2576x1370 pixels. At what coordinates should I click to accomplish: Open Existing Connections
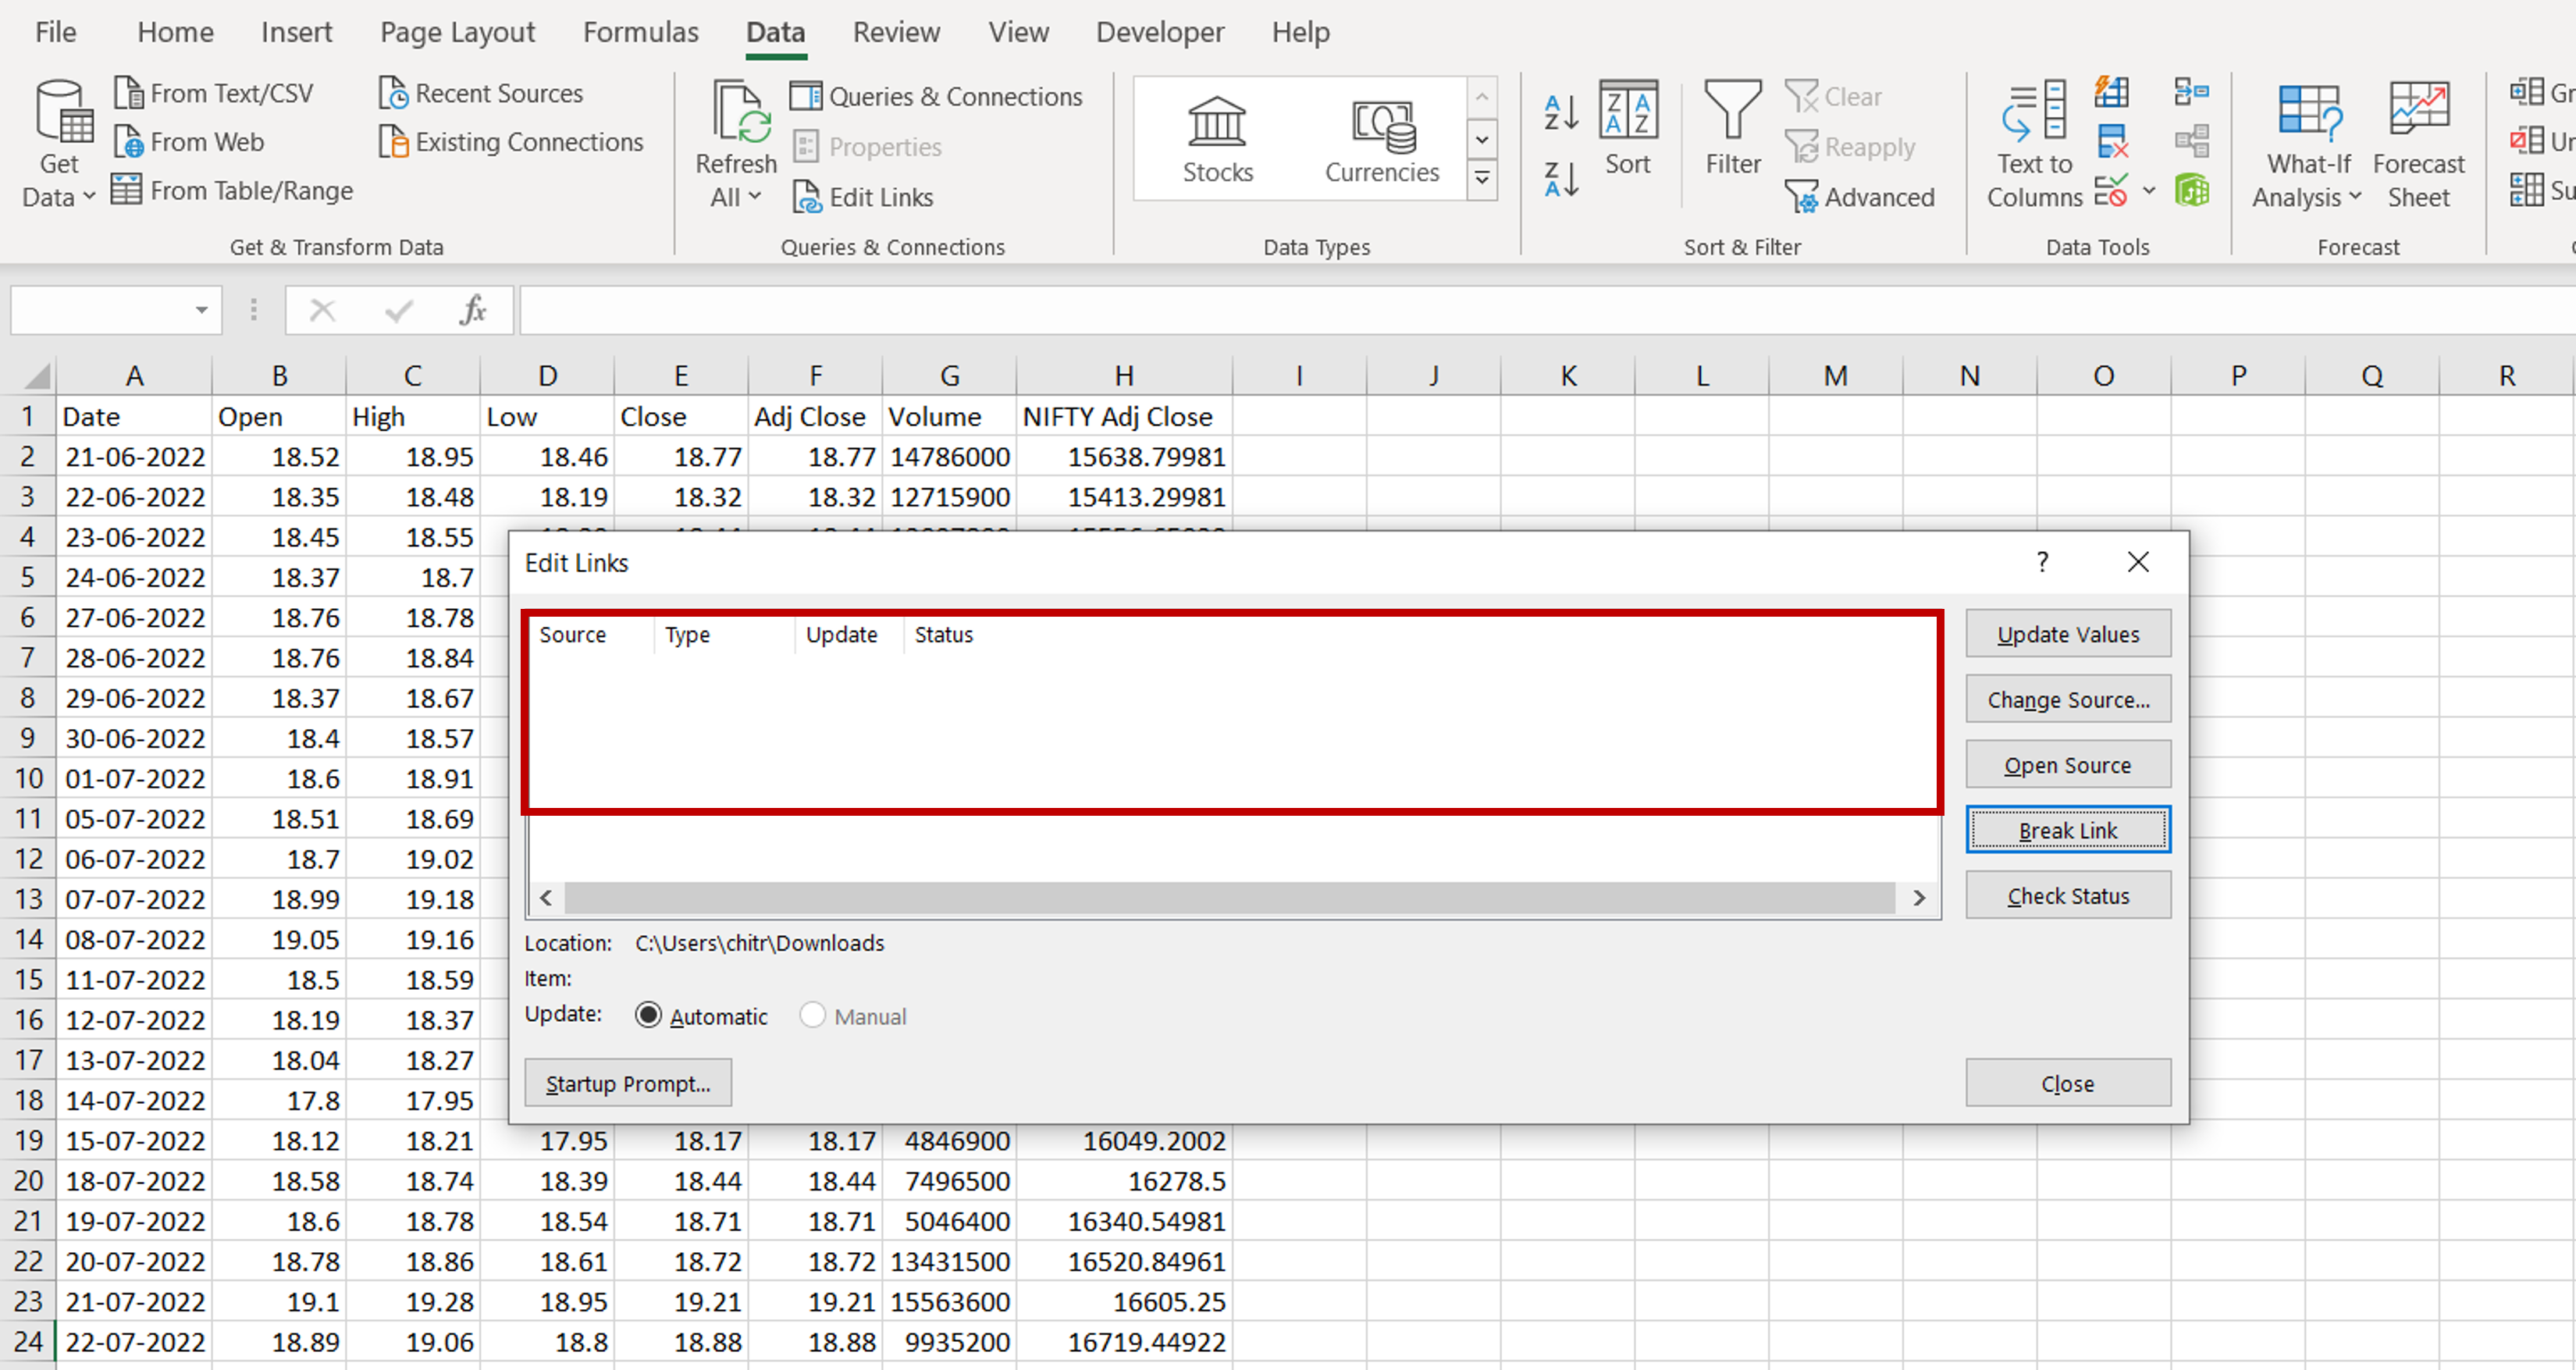(512, 142)
